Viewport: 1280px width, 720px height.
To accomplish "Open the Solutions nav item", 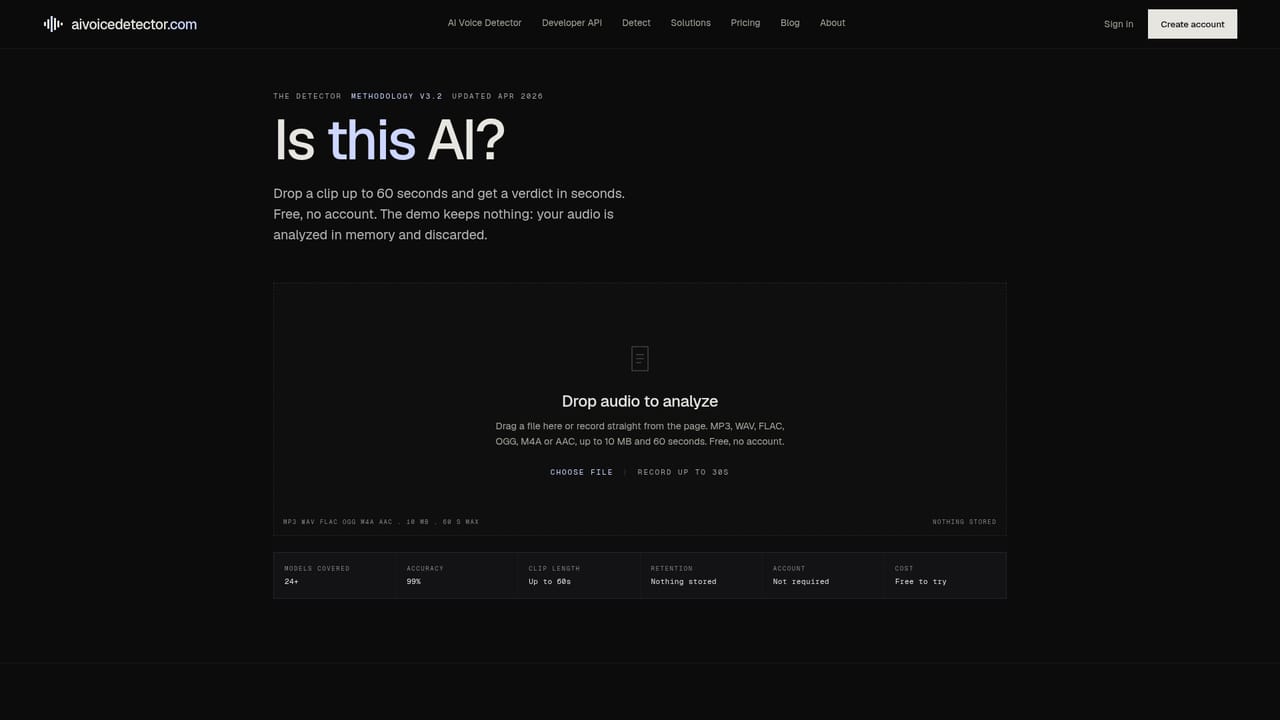I will point(691,23).
